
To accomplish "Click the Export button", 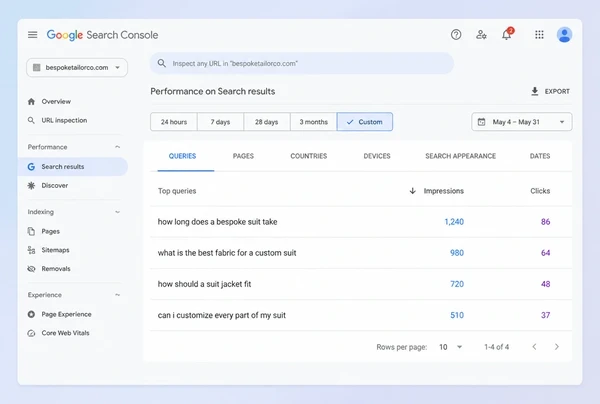I will click(x=551, y=91).
